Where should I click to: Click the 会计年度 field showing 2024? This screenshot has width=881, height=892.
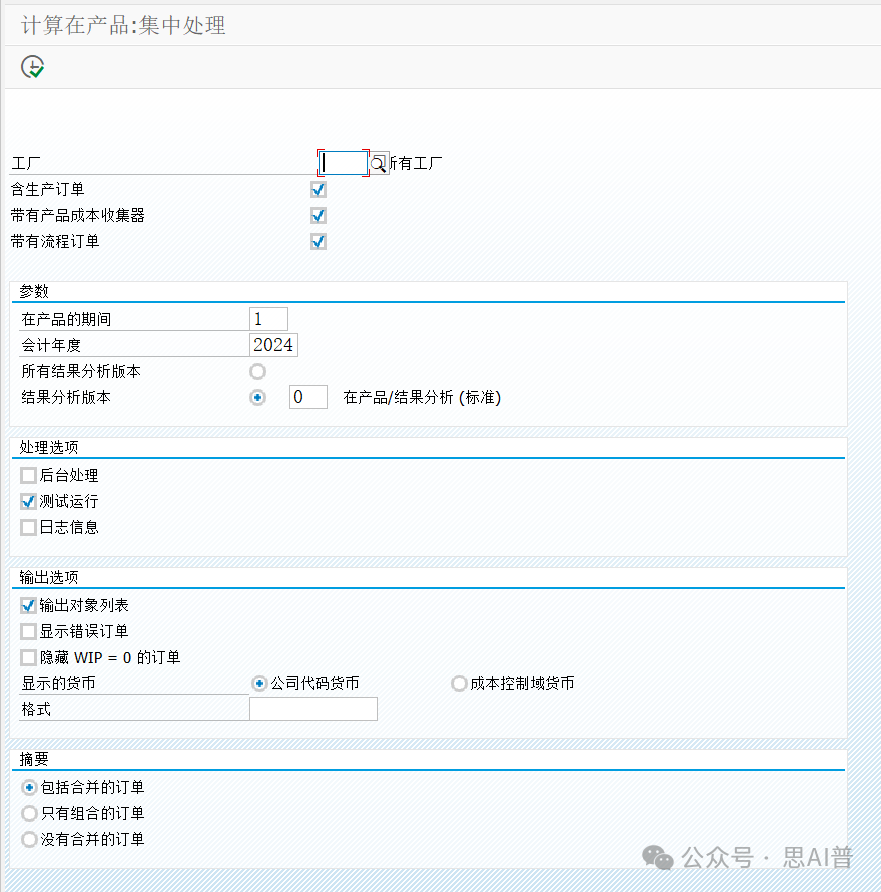273,345
